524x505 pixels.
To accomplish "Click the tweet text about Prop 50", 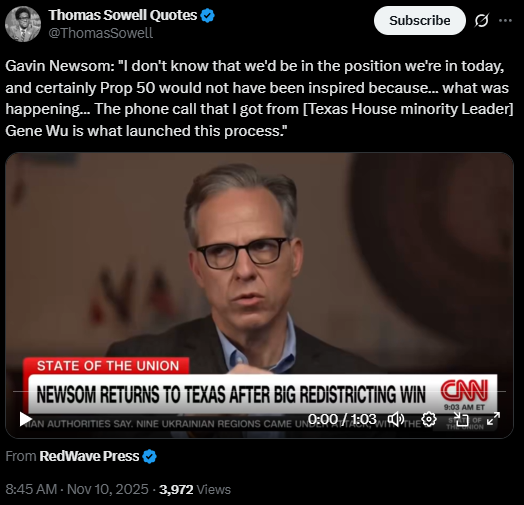I will click(x=259, y=98).
